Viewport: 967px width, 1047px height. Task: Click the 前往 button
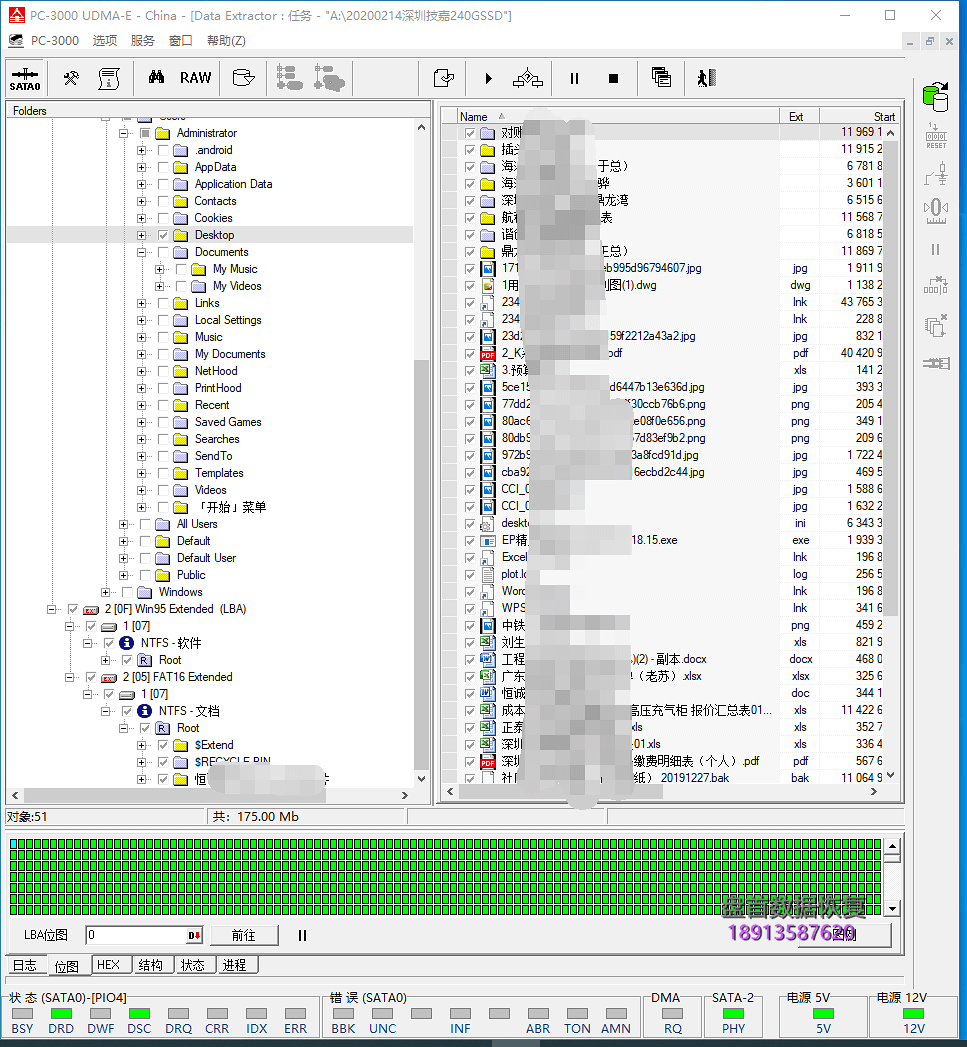pos(244,935)
